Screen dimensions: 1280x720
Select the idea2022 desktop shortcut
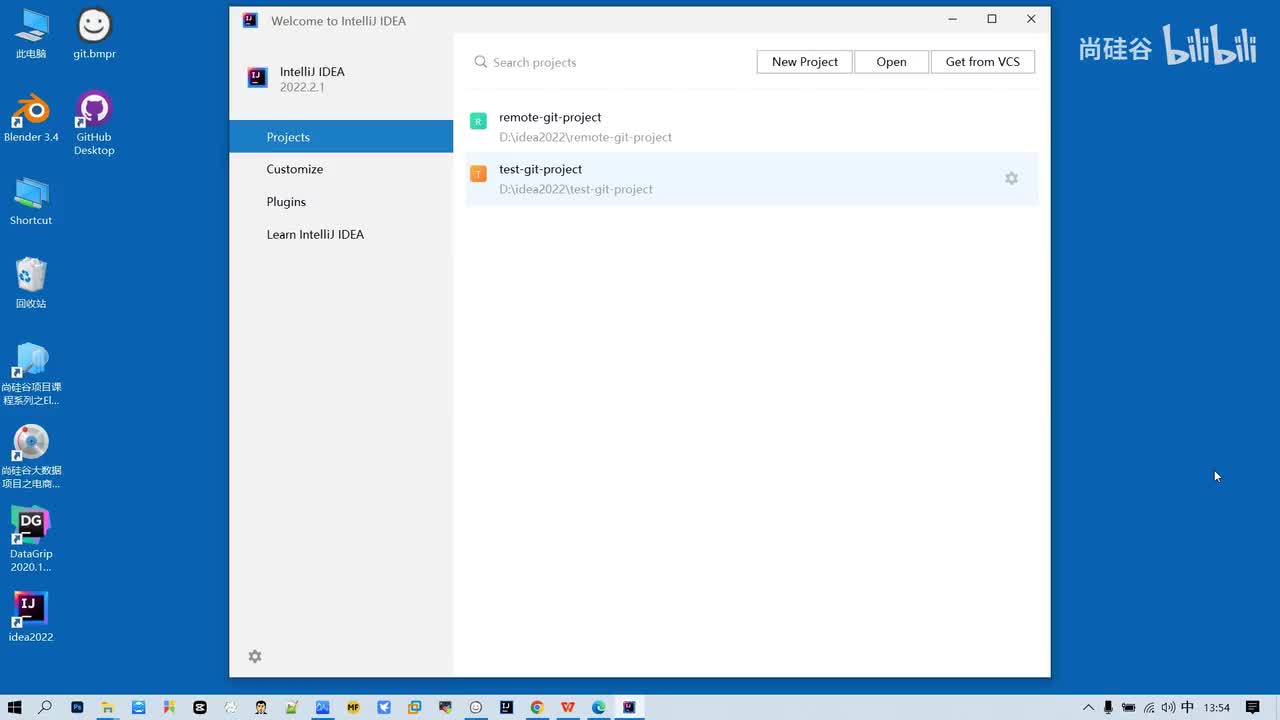[x=31, y=616]
